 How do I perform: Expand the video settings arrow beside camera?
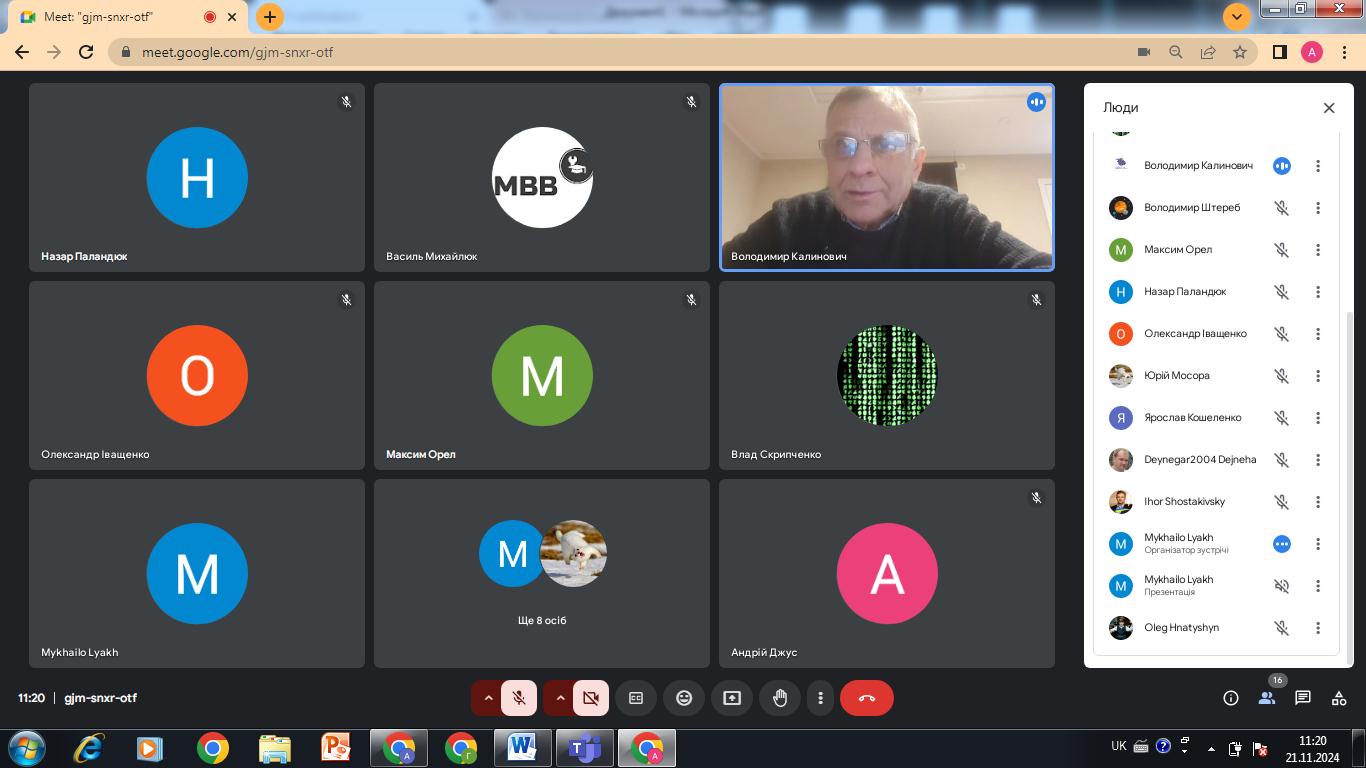pyautogui.click(x=560, y=698)
